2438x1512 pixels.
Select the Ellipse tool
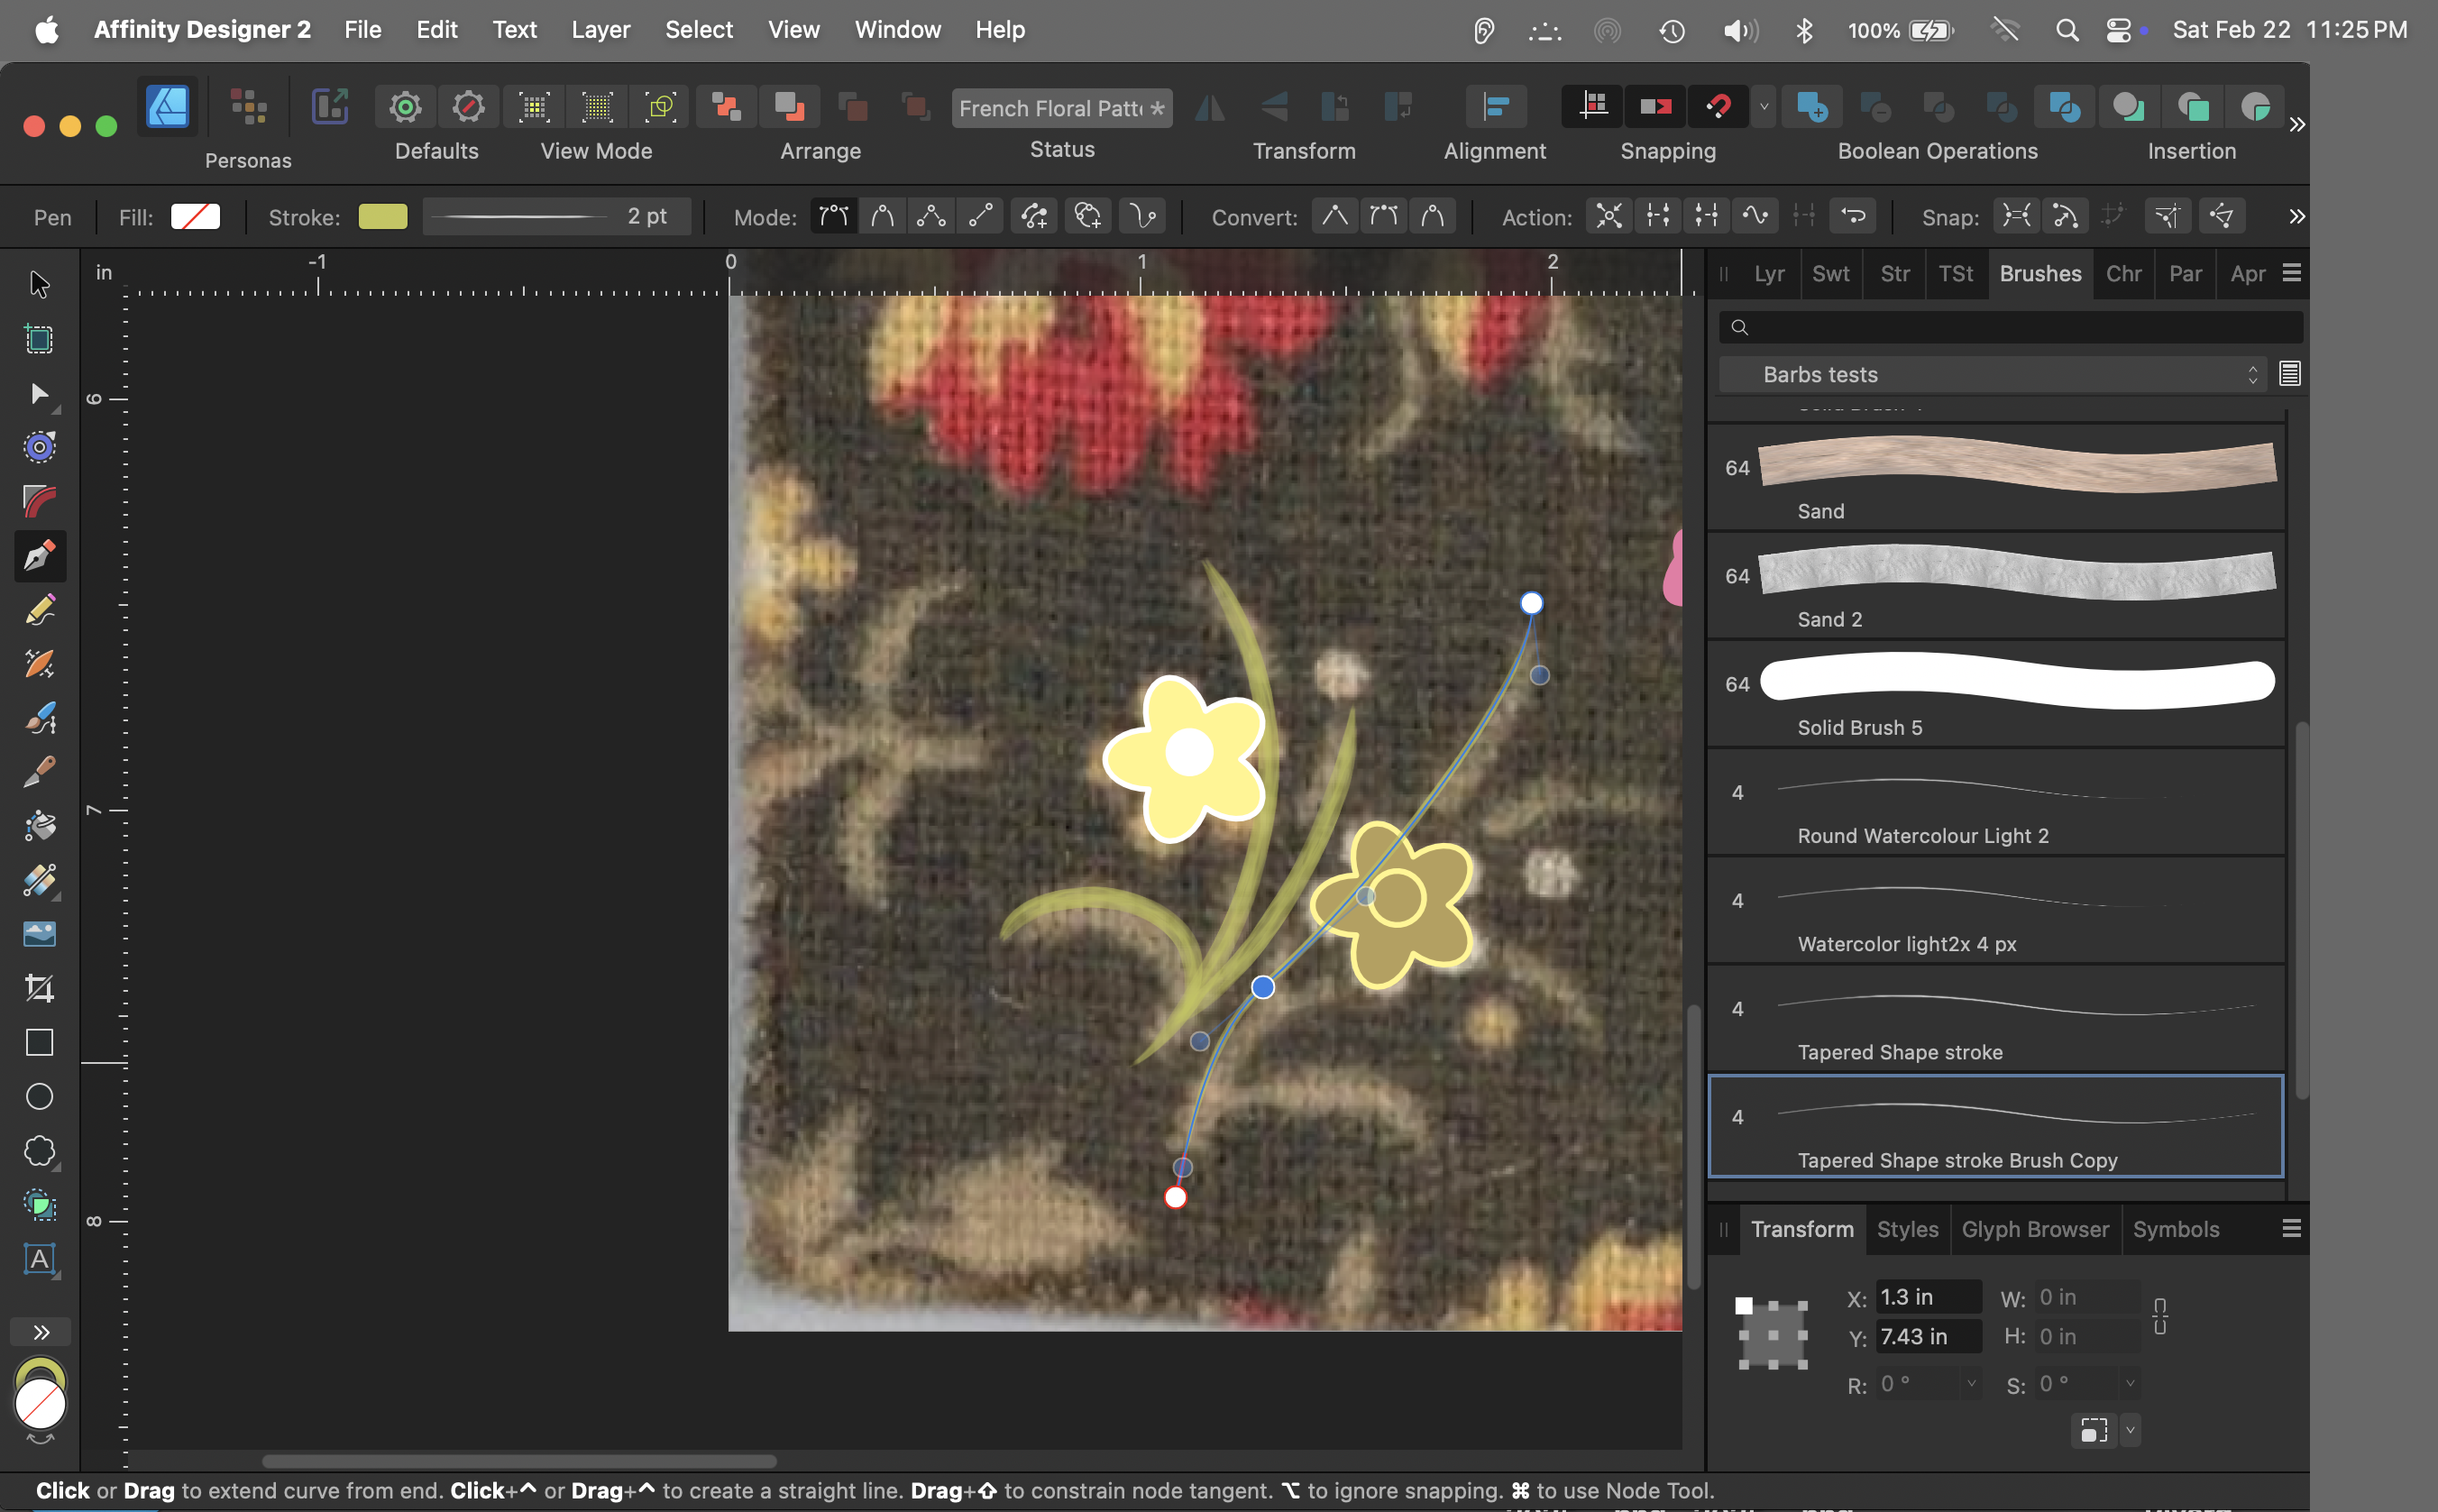39,1096
